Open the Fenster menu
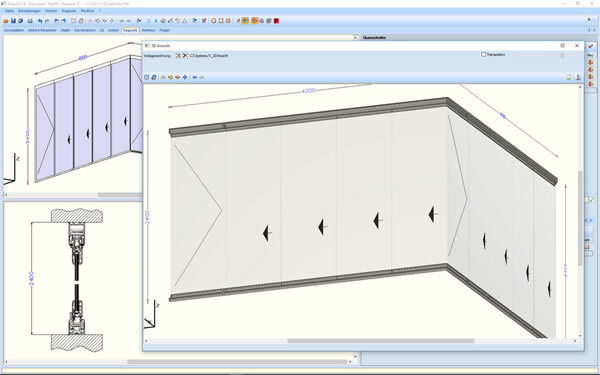 pyautogui.click(x=51, y=11)
